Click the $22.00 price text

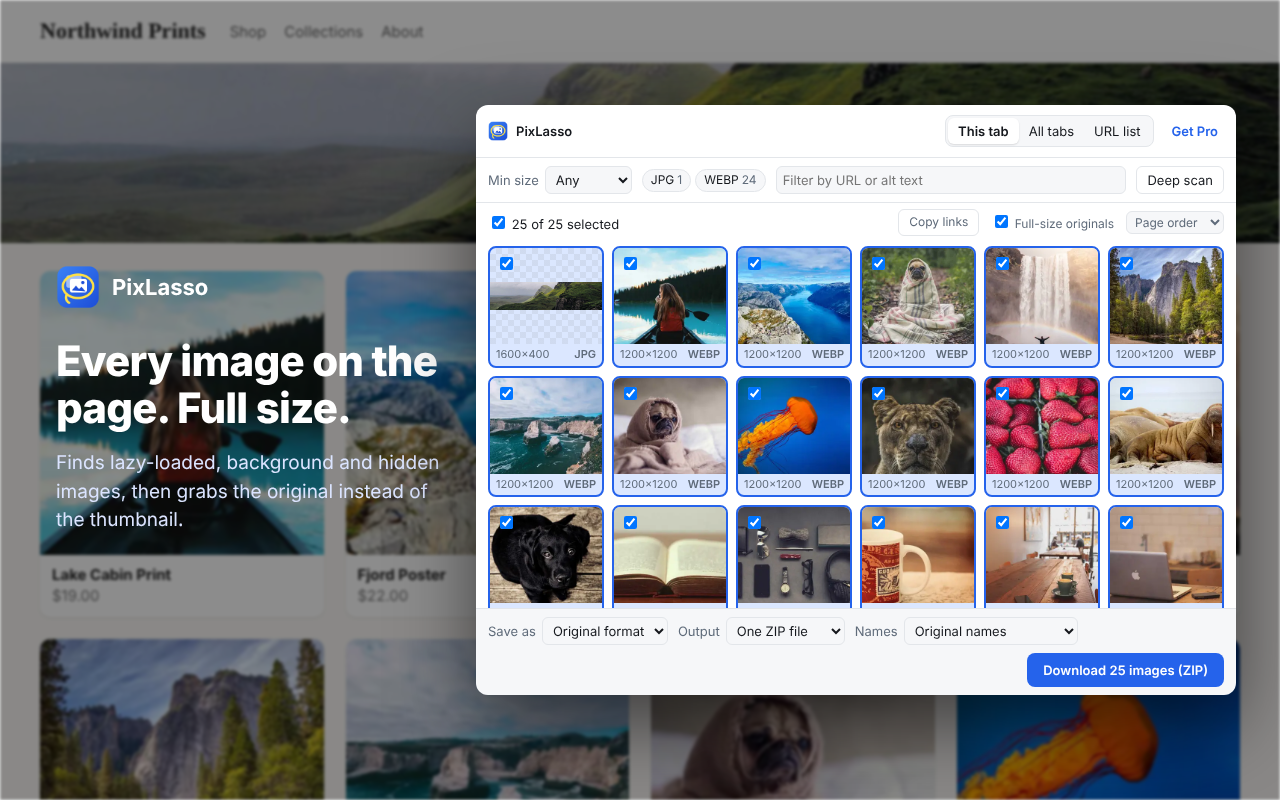pos(383,596)
